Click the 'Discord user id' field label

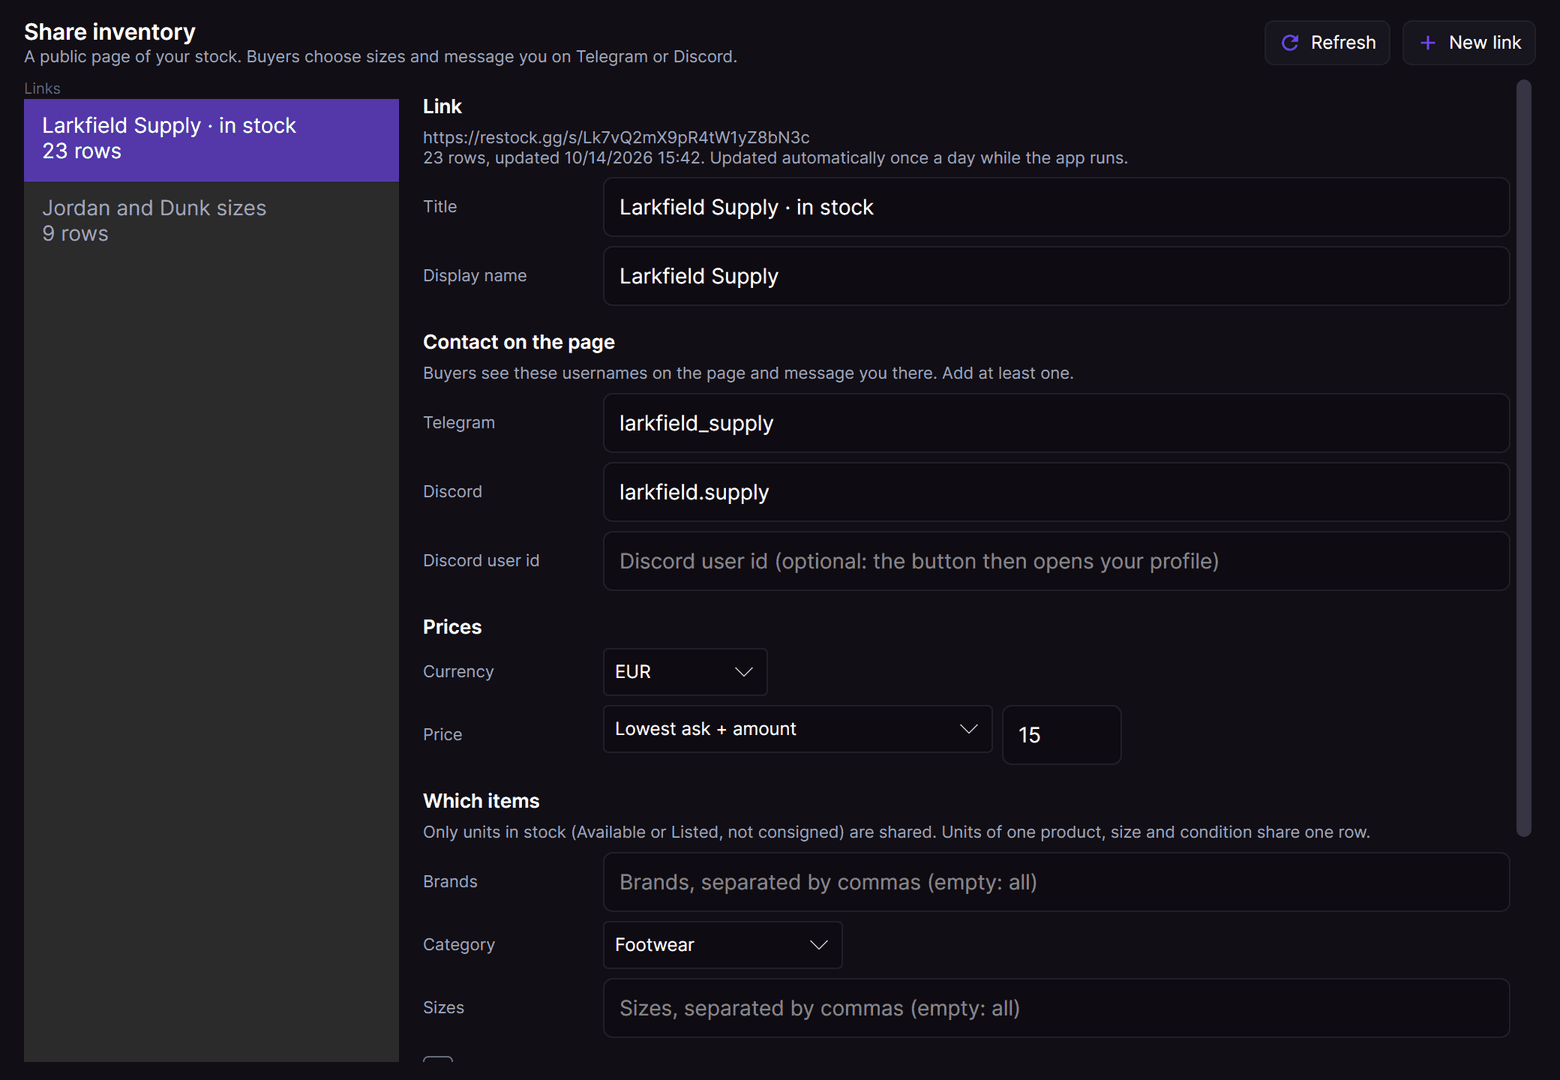(481, 561)
